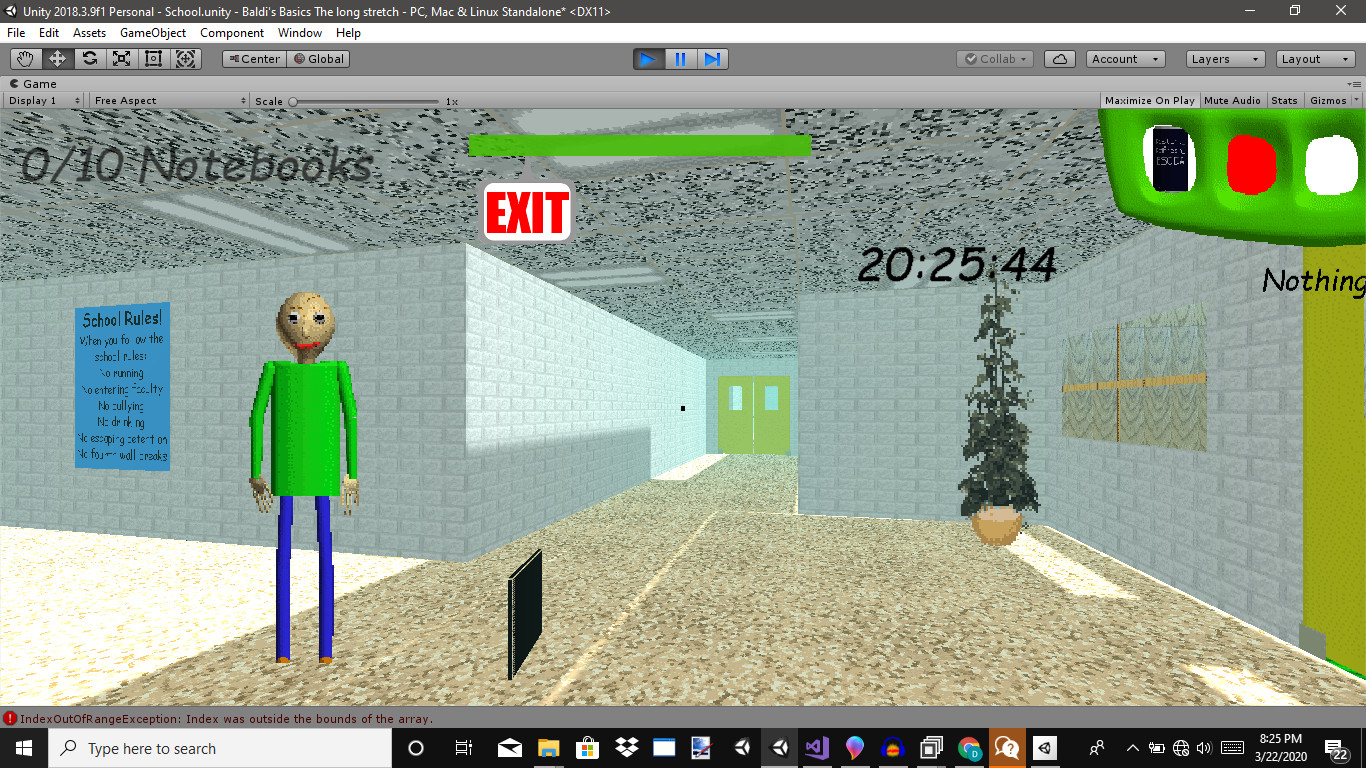The width and height of the screenshot is (1366, 768).
Task: Toggle pivot mode with the Center button
Action: [254, 59]
